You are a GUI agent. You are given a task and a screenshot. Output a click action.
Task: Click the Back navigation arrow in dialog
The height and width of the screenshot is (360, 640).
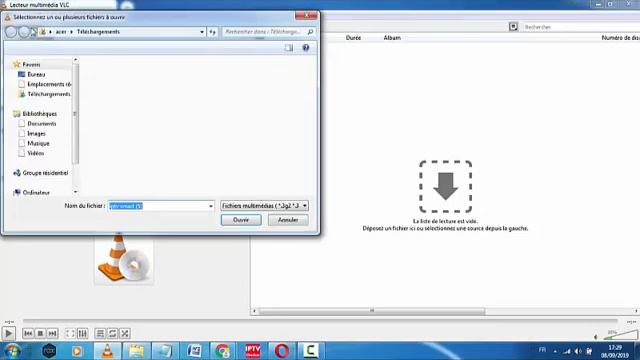[x=11, y=32]
